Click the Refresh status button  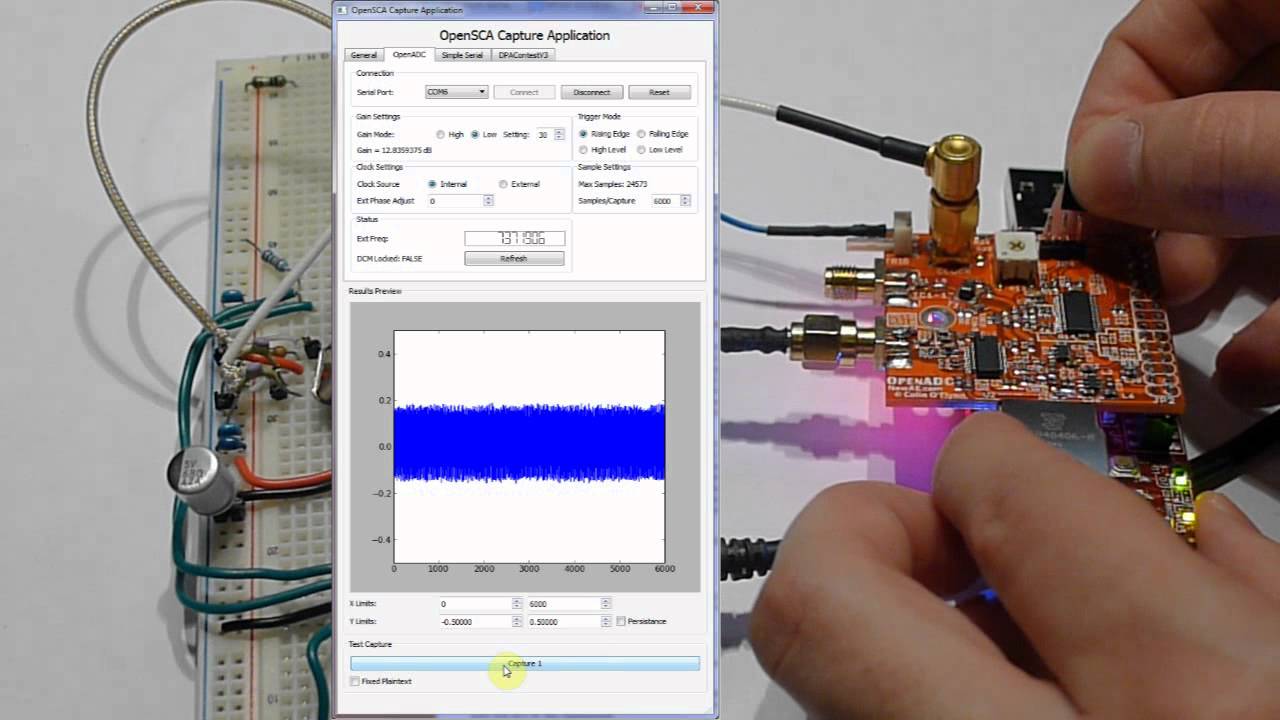[514, 258]
